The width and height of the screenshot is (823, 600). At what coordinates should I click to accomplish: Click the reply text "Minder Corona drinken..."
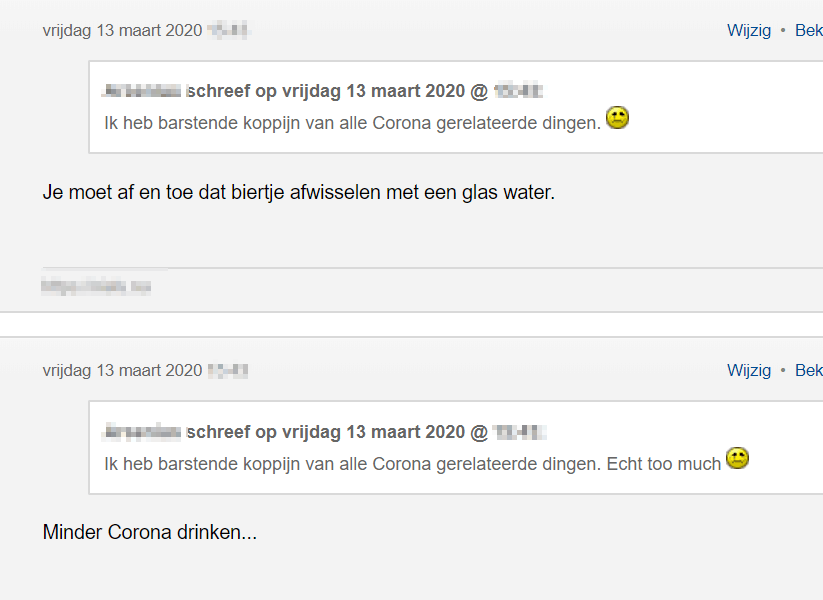pyautogui.click(x=149, y=532)
